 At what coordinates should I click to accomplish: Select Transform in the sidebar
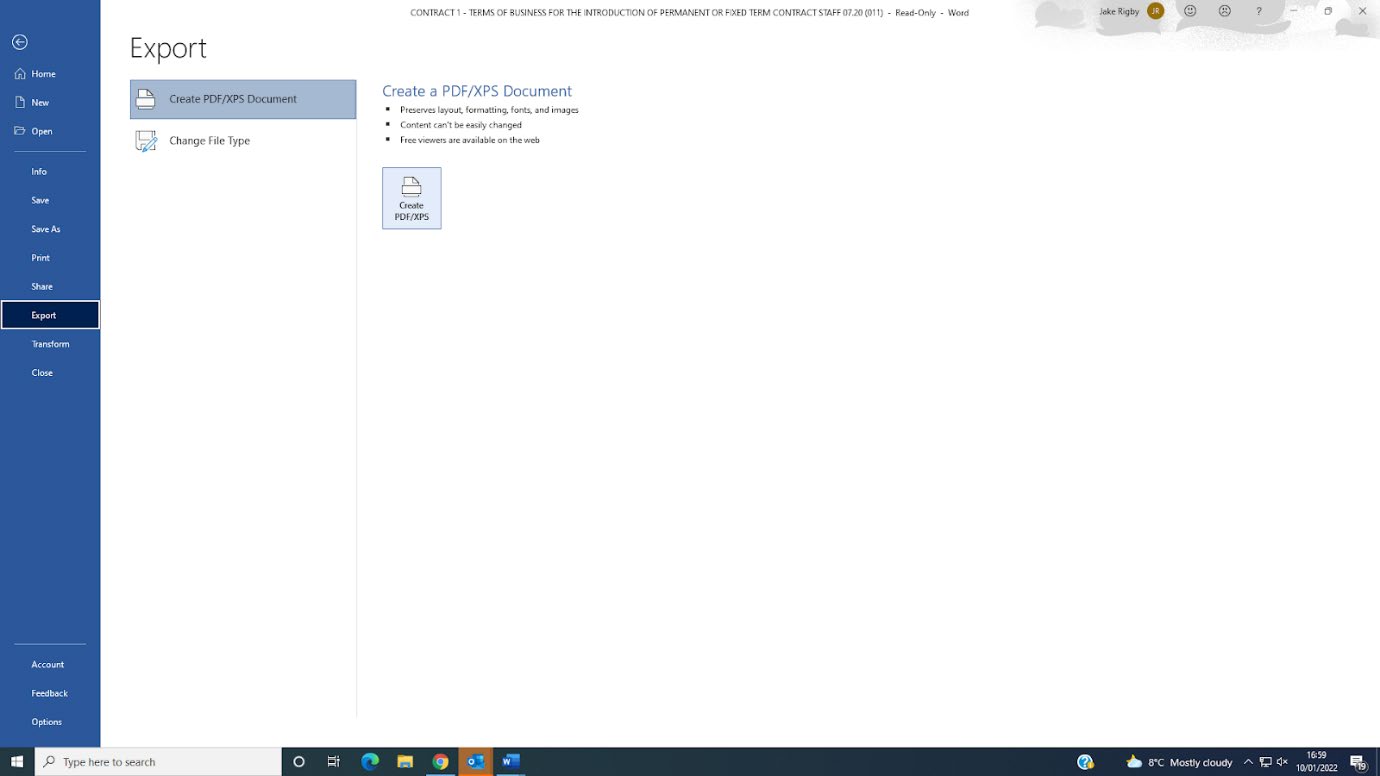tap(50, 344)
